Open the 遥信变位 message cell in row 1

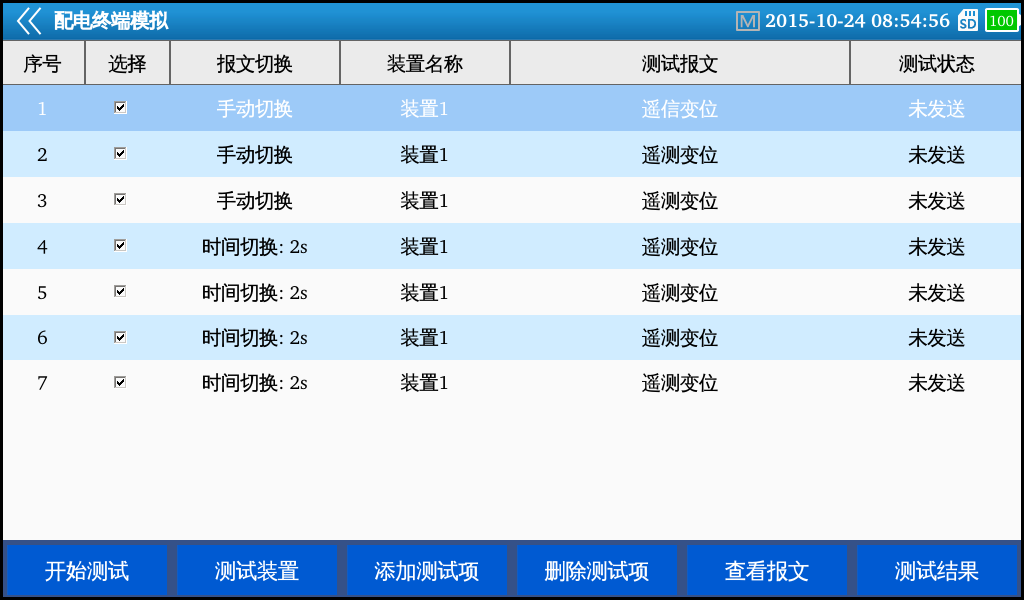click(680, 109)
